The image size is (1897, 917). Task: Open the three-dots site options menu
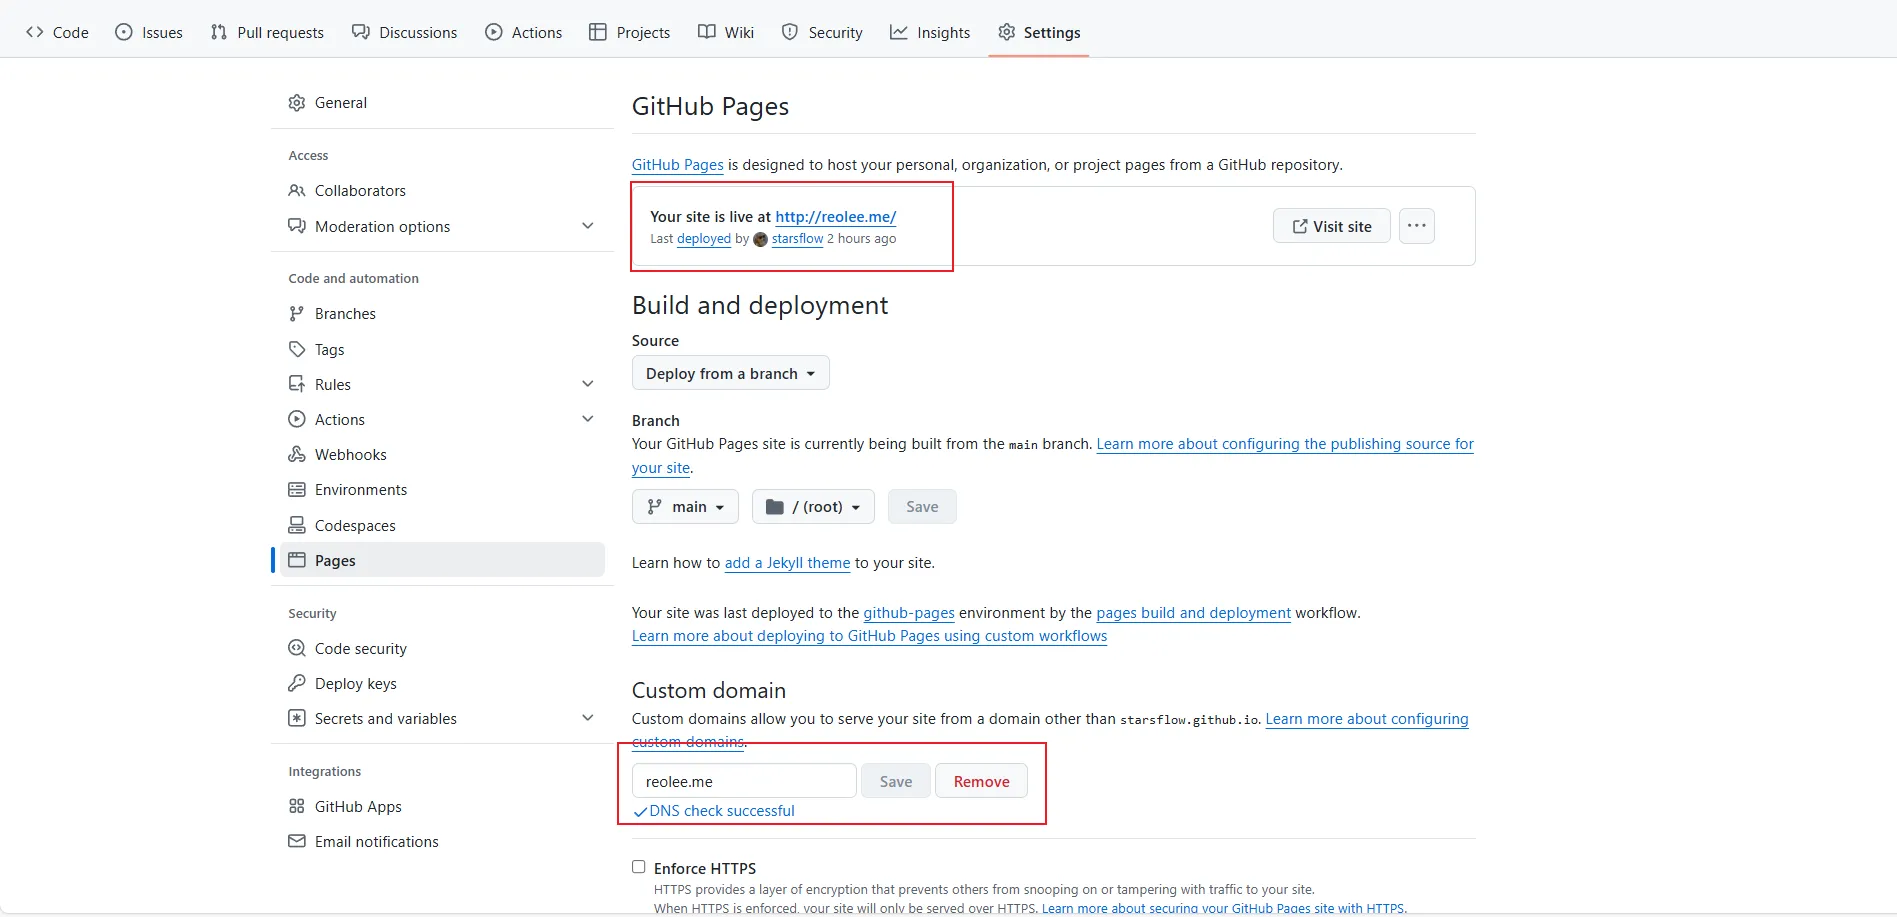[x=1416, y=226]
